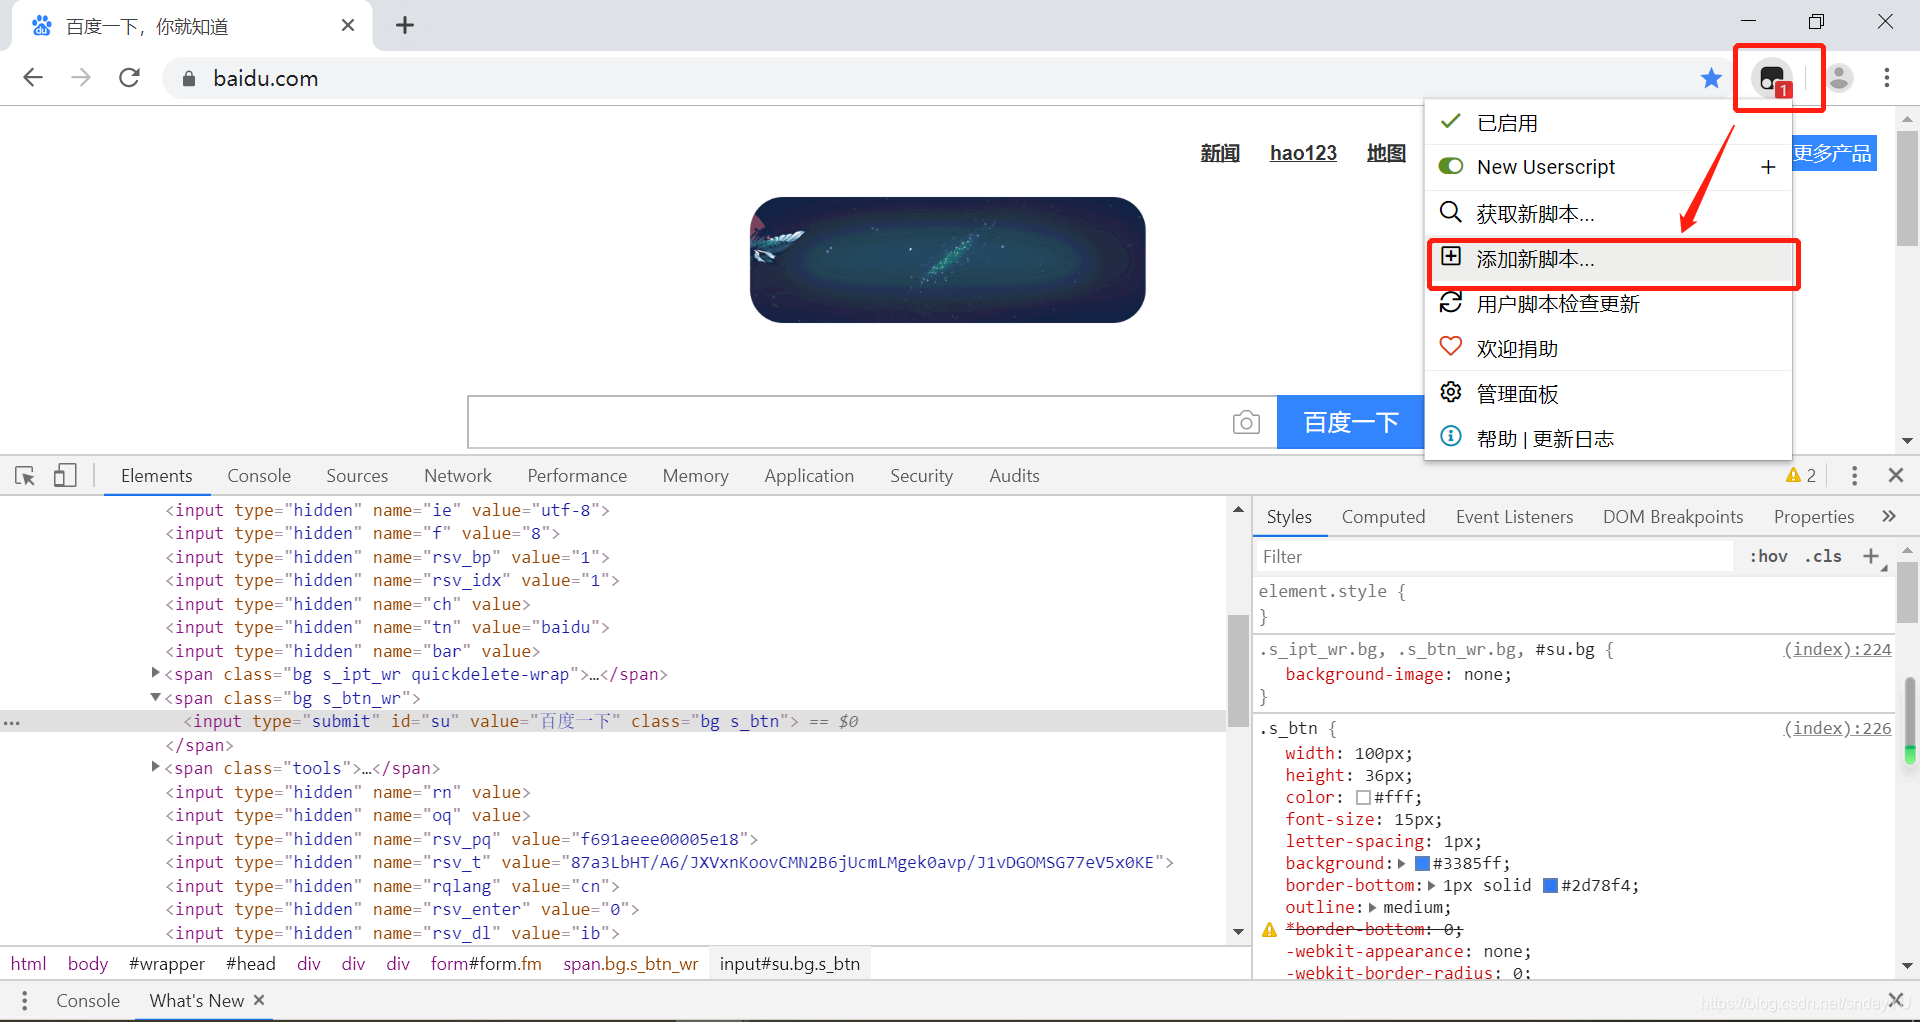Collapse the span bg s_btn_wr node

(x=155, y=697)
